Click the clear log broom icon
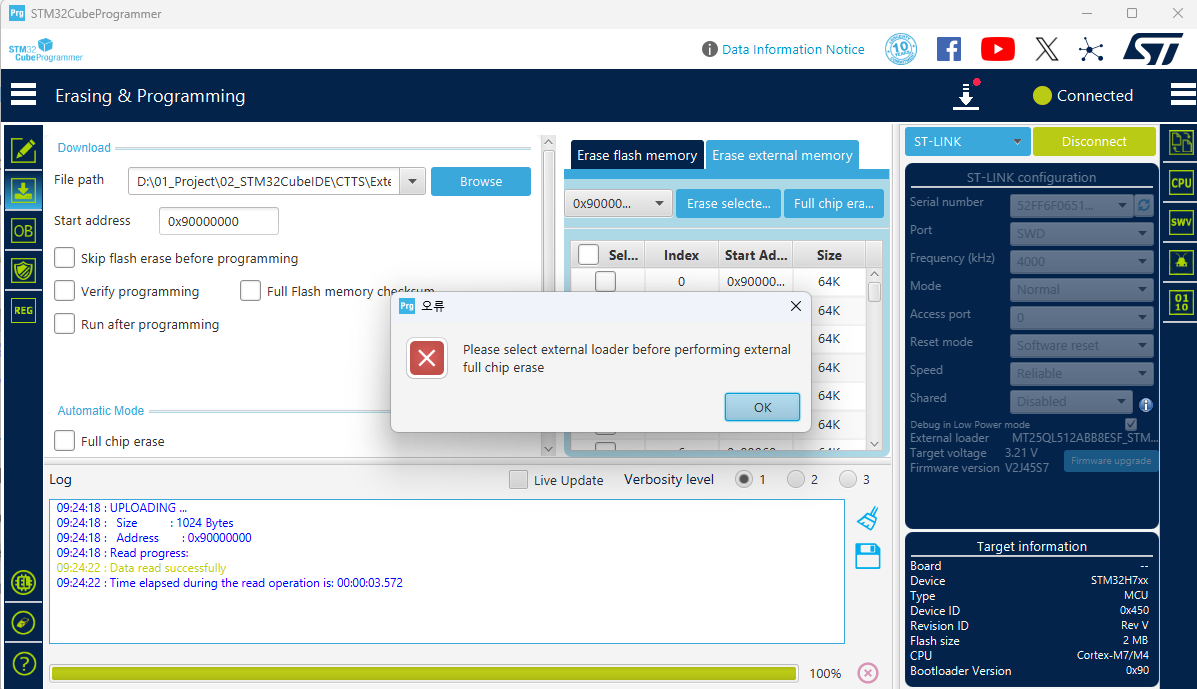The image size is (1197, 689). (x=867, y=518)
